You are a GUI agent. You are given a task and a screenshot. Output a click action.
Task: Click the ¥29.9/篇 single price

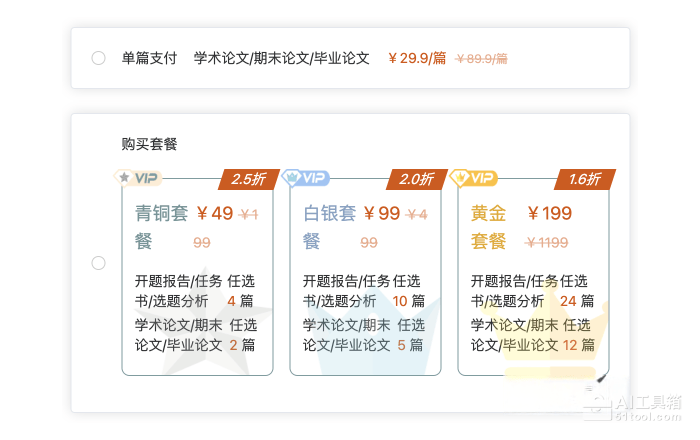point(417,58)
